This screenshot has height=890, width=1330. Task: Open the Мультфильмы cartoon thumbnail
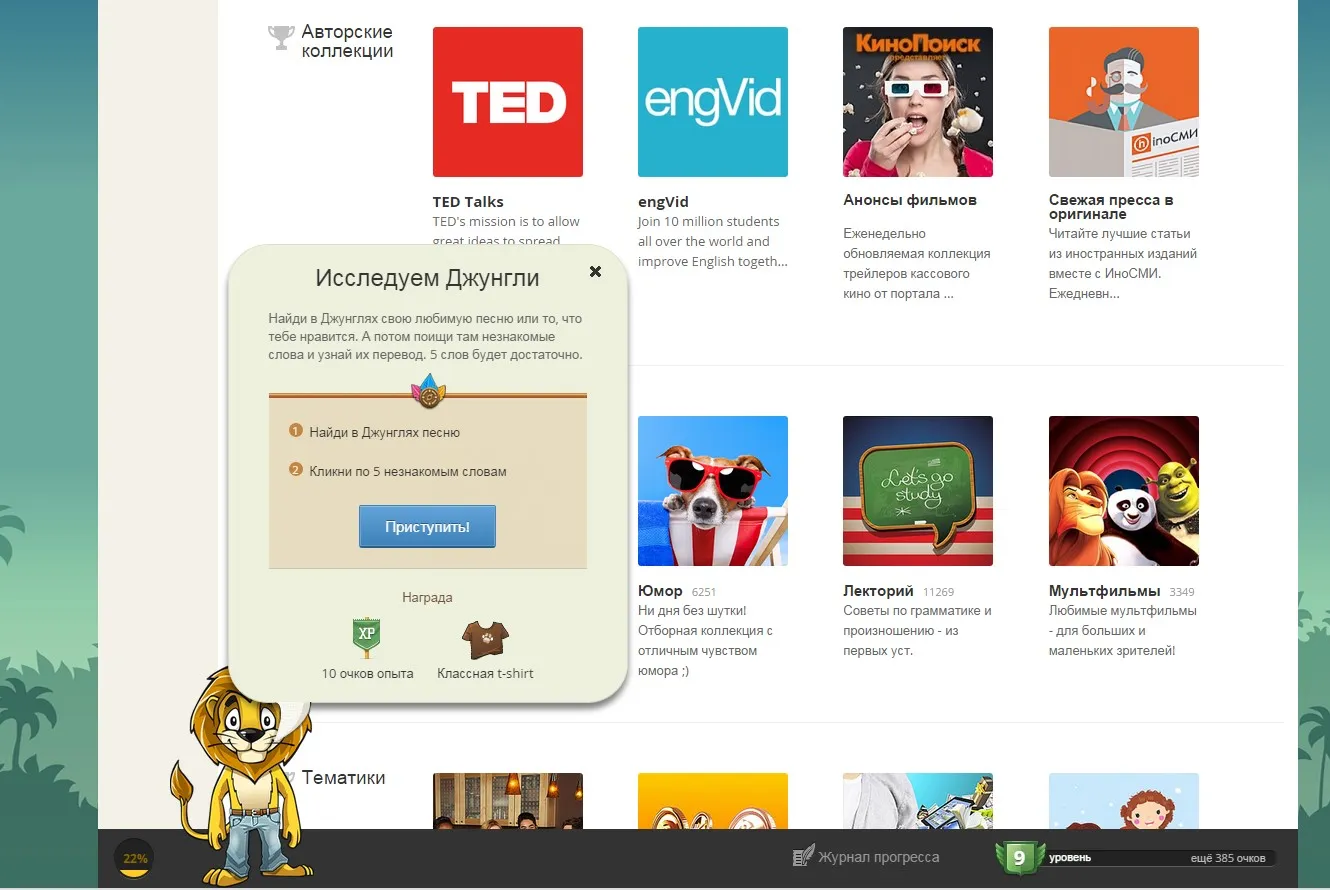click(1123, 491)
